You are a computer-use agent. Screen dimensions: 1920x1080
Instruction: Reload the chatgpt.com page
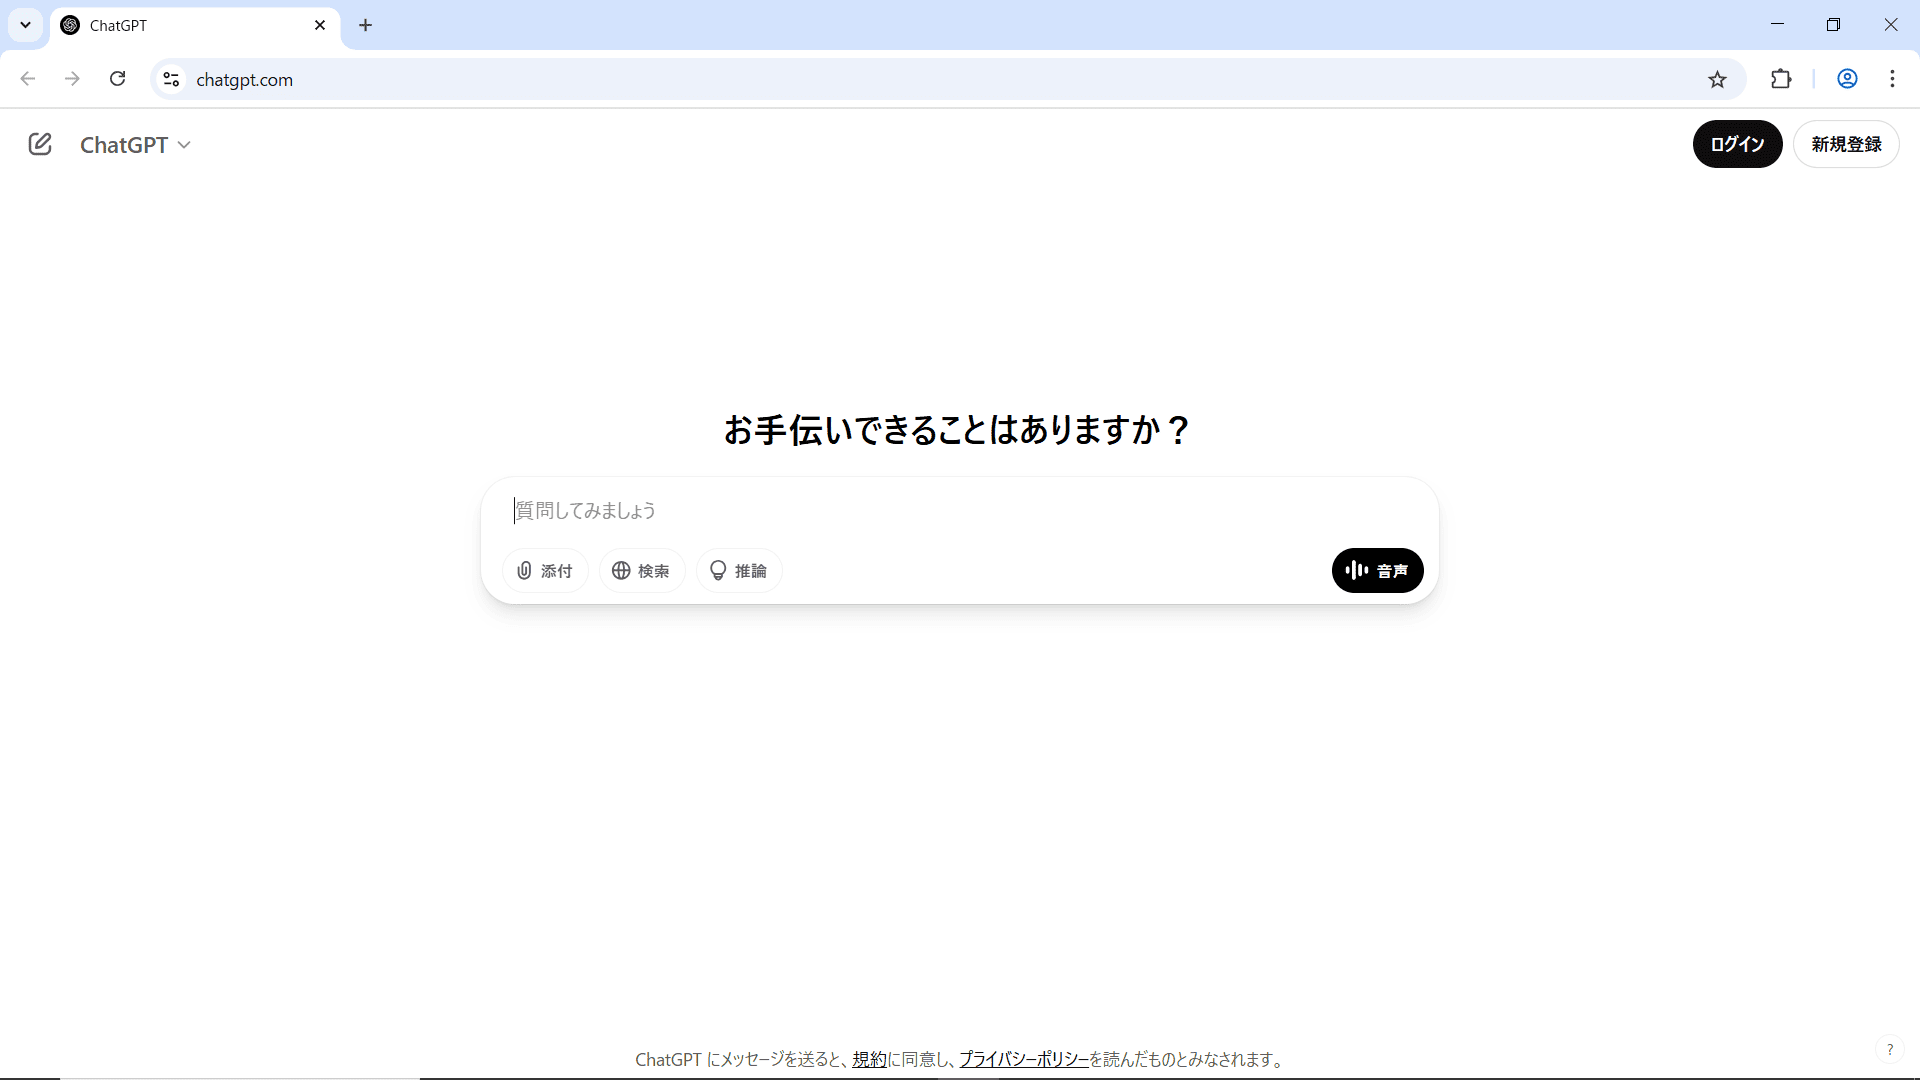tap(117, 79)
